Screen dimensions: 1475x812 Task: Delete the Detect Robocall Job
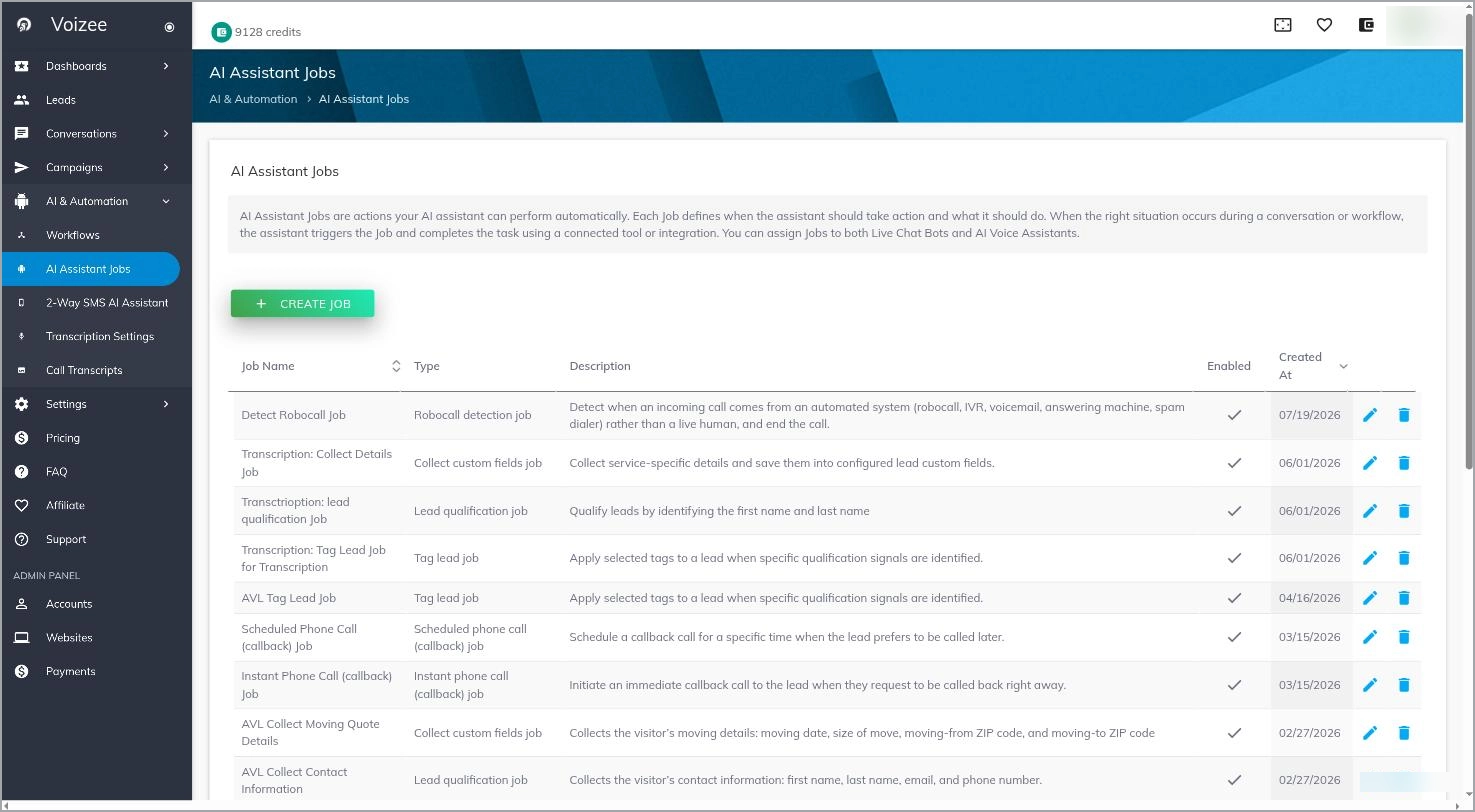tap(1404, 415)
